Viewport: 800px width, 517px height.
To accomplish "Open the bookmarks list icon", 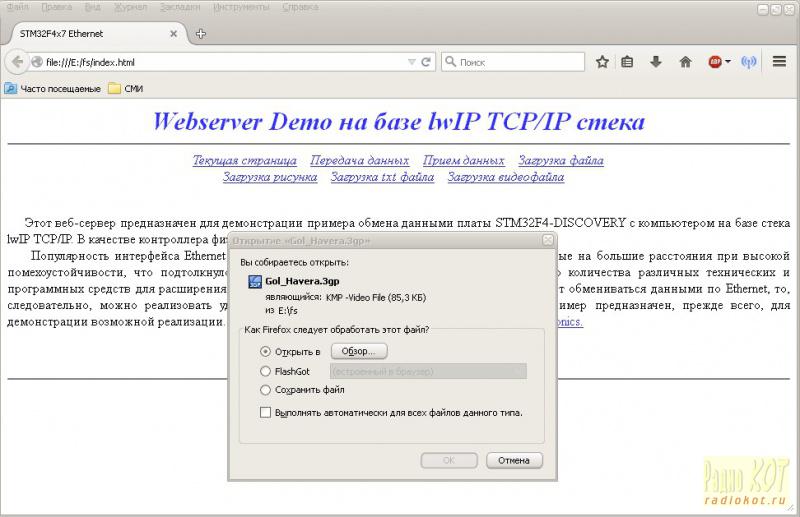I will click(x=628, y=62).
